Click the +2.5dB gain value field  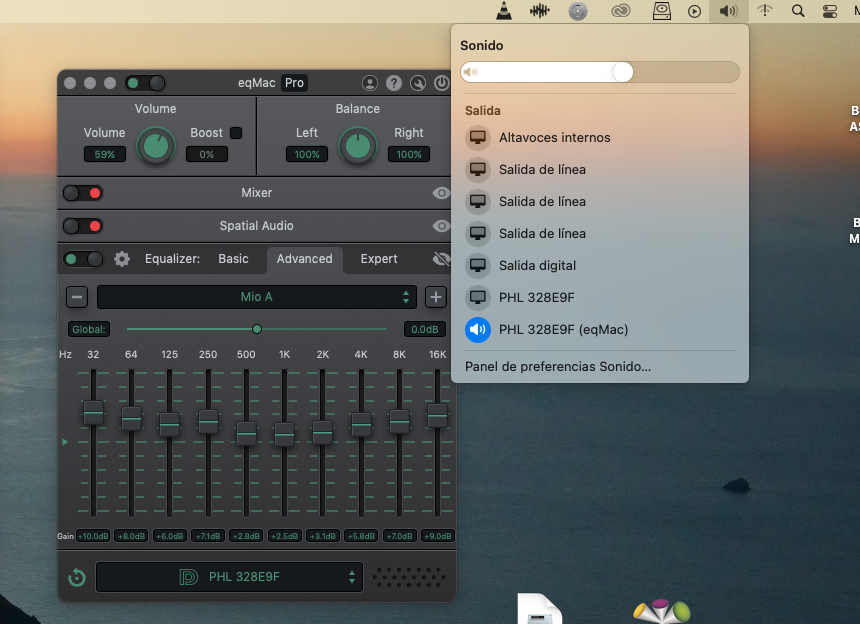(x=284, y=536)
